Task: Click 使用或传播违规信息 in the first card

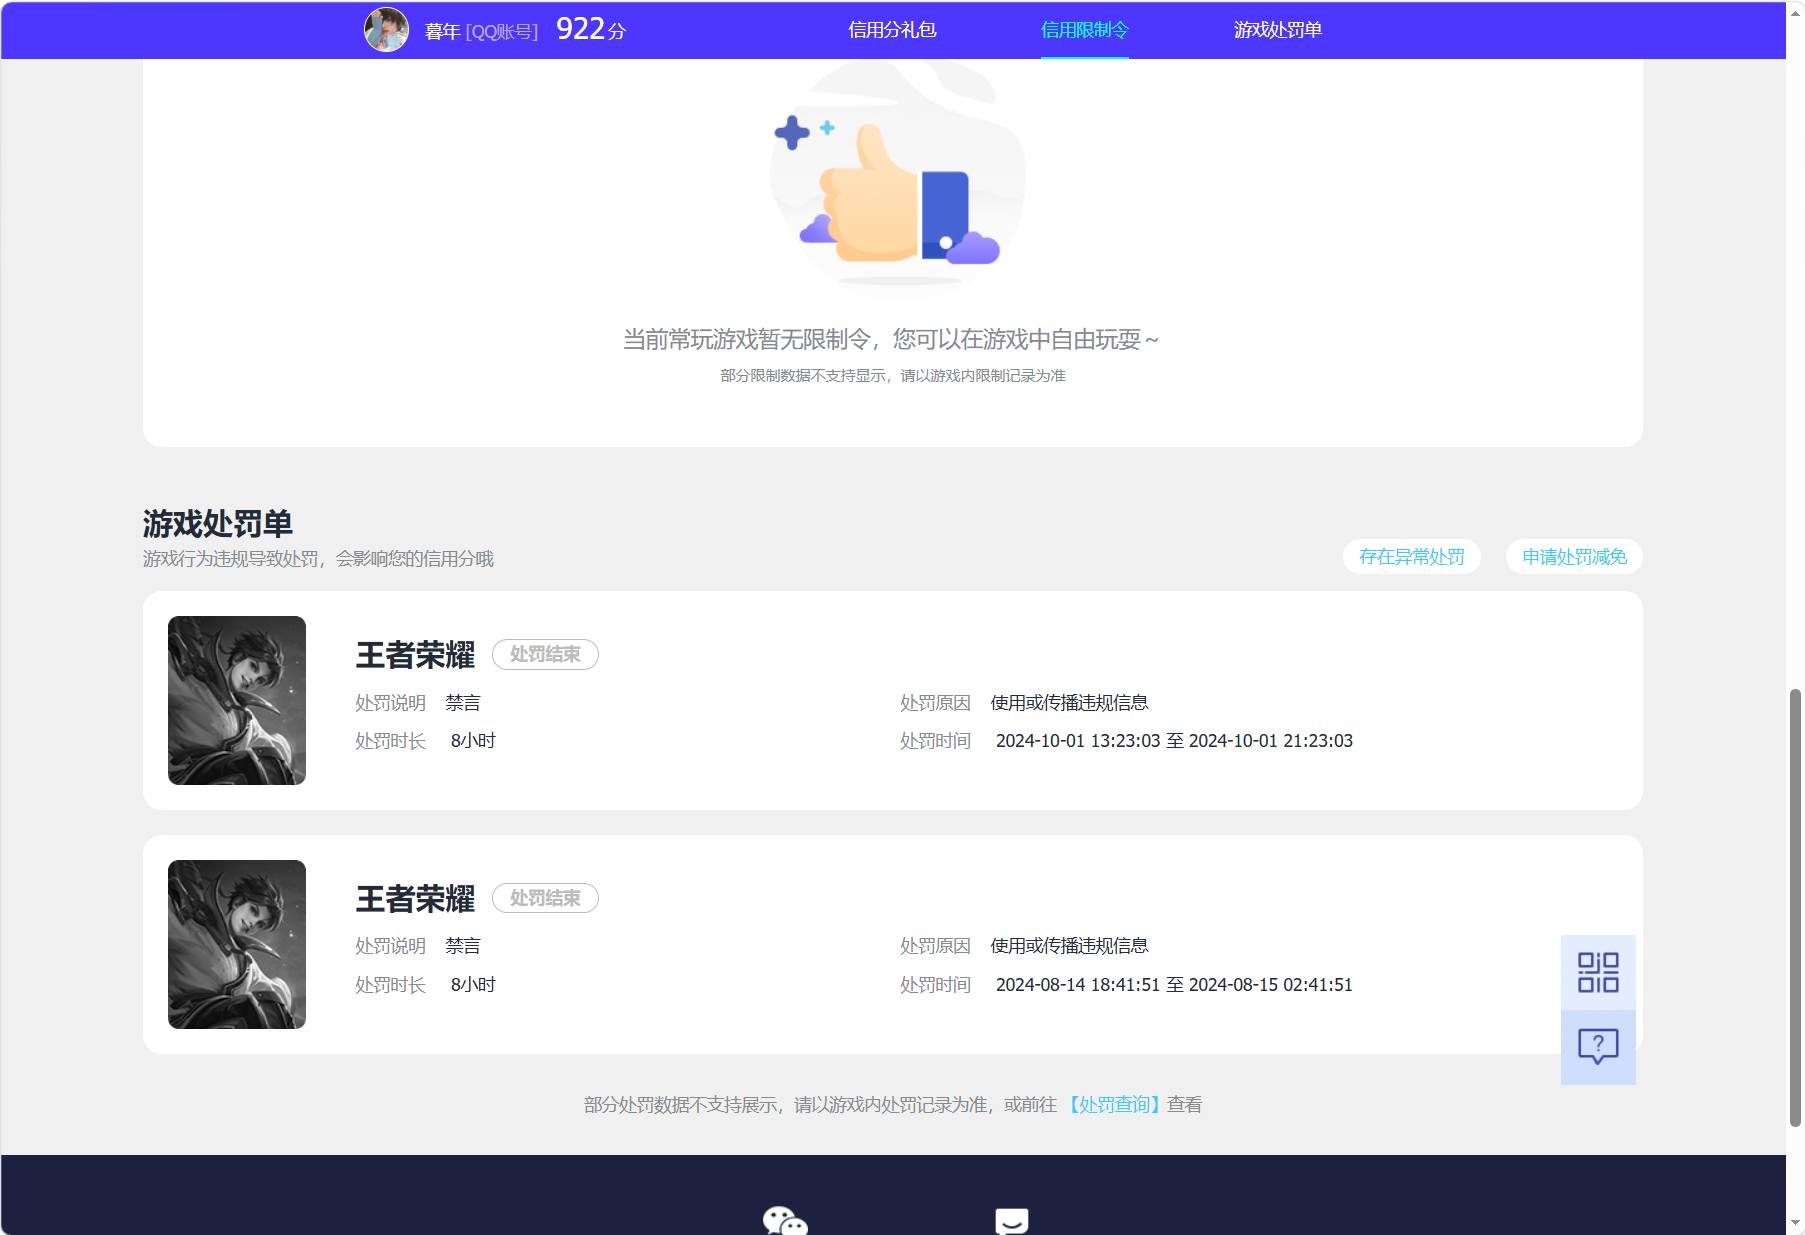Action: click(1069, 703)
